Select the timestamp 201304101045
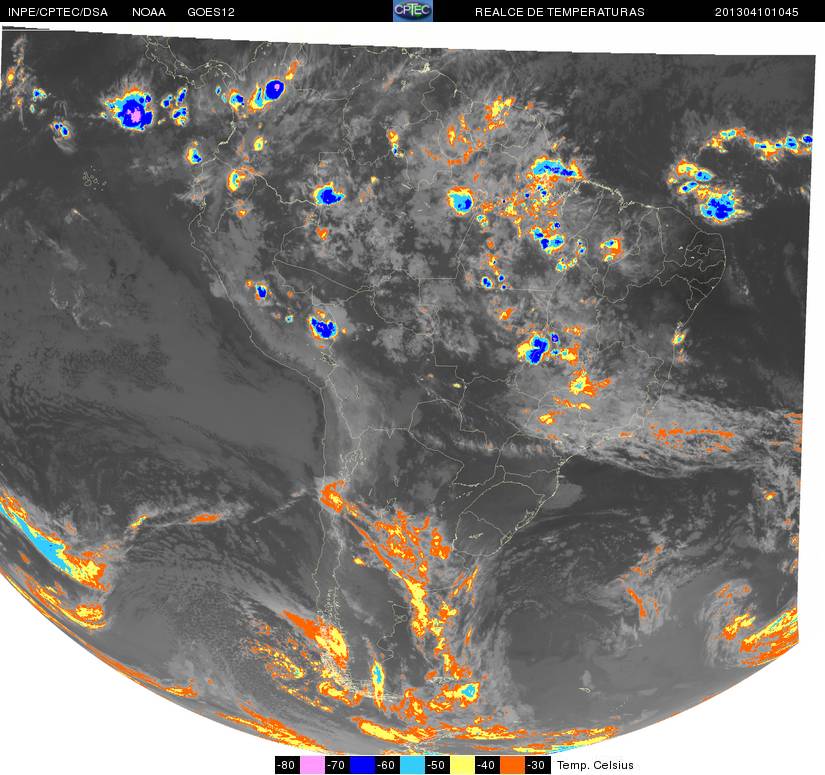Image resolution: width=825 pixels, height=775 pixels. (x=757, y=12)
